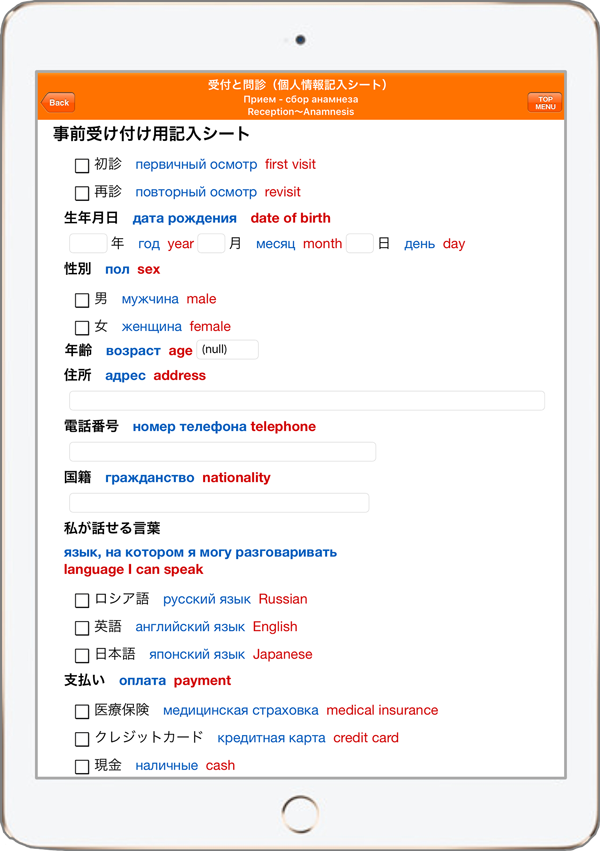The width and height of the screenshot is (600, 851).
Task: Tick the 英語 English language checkbox
Action: pos(82,628)
